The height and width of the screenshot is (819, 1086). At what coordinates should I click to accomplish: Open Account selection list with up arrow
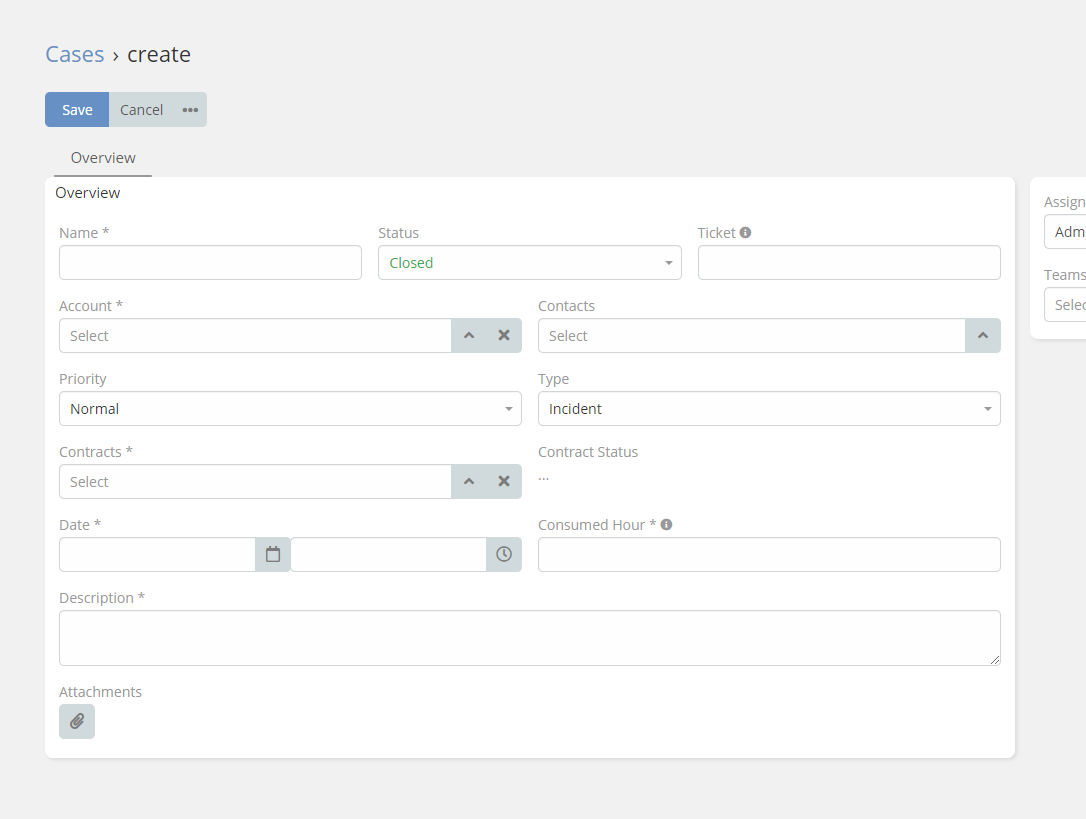pyautogui.click(x=469, y=335)
